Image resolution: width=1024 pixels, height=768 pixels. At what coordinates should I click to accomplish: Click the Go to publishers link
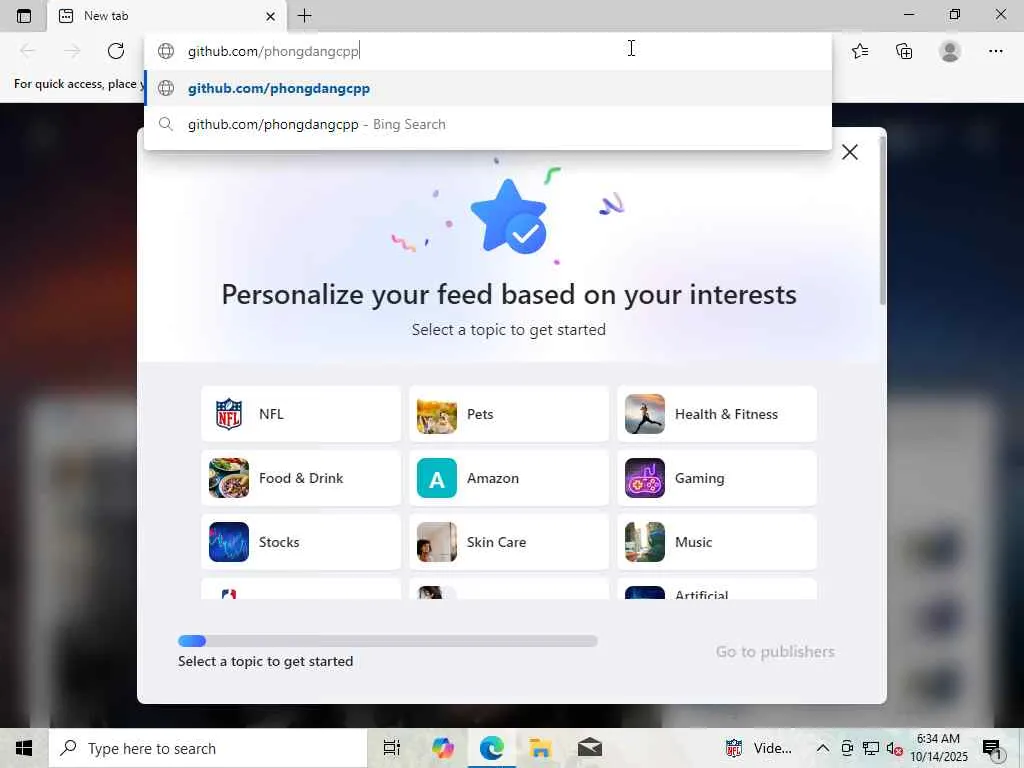(775, 652)
